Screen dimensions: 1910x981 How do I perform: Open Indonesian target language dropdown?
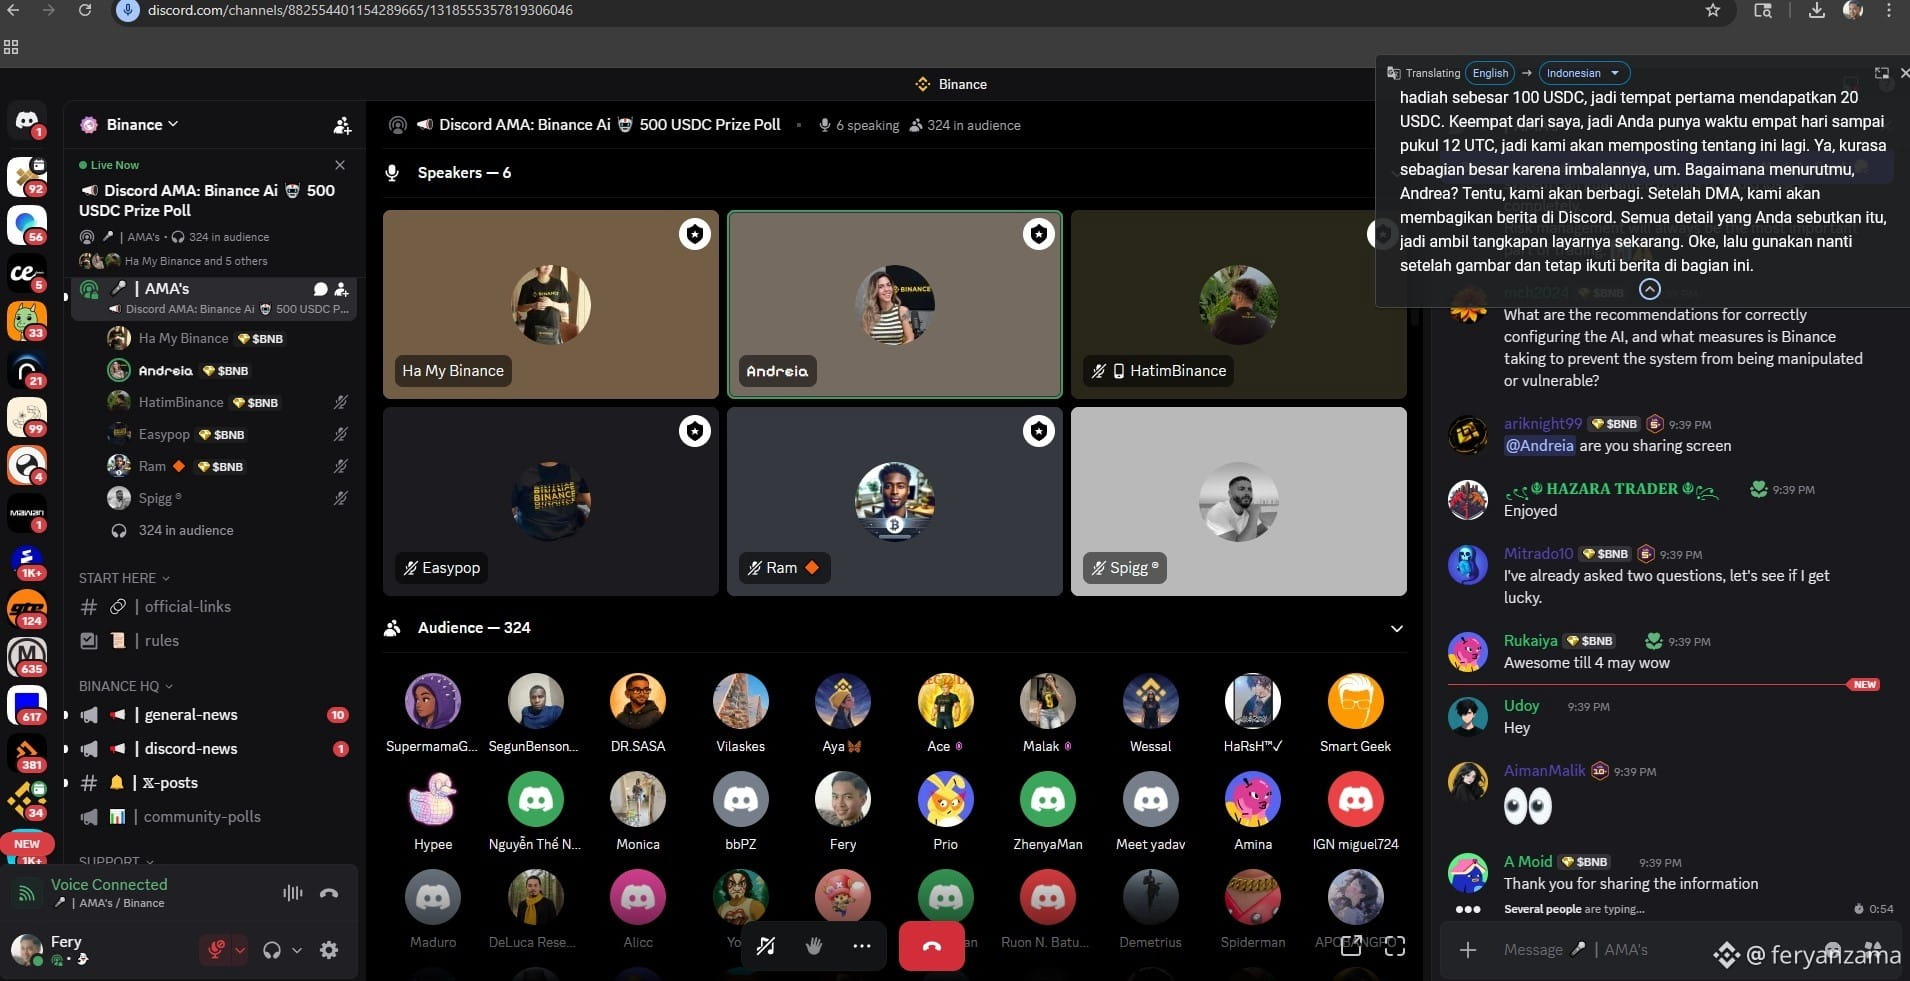click(1584, 73)
